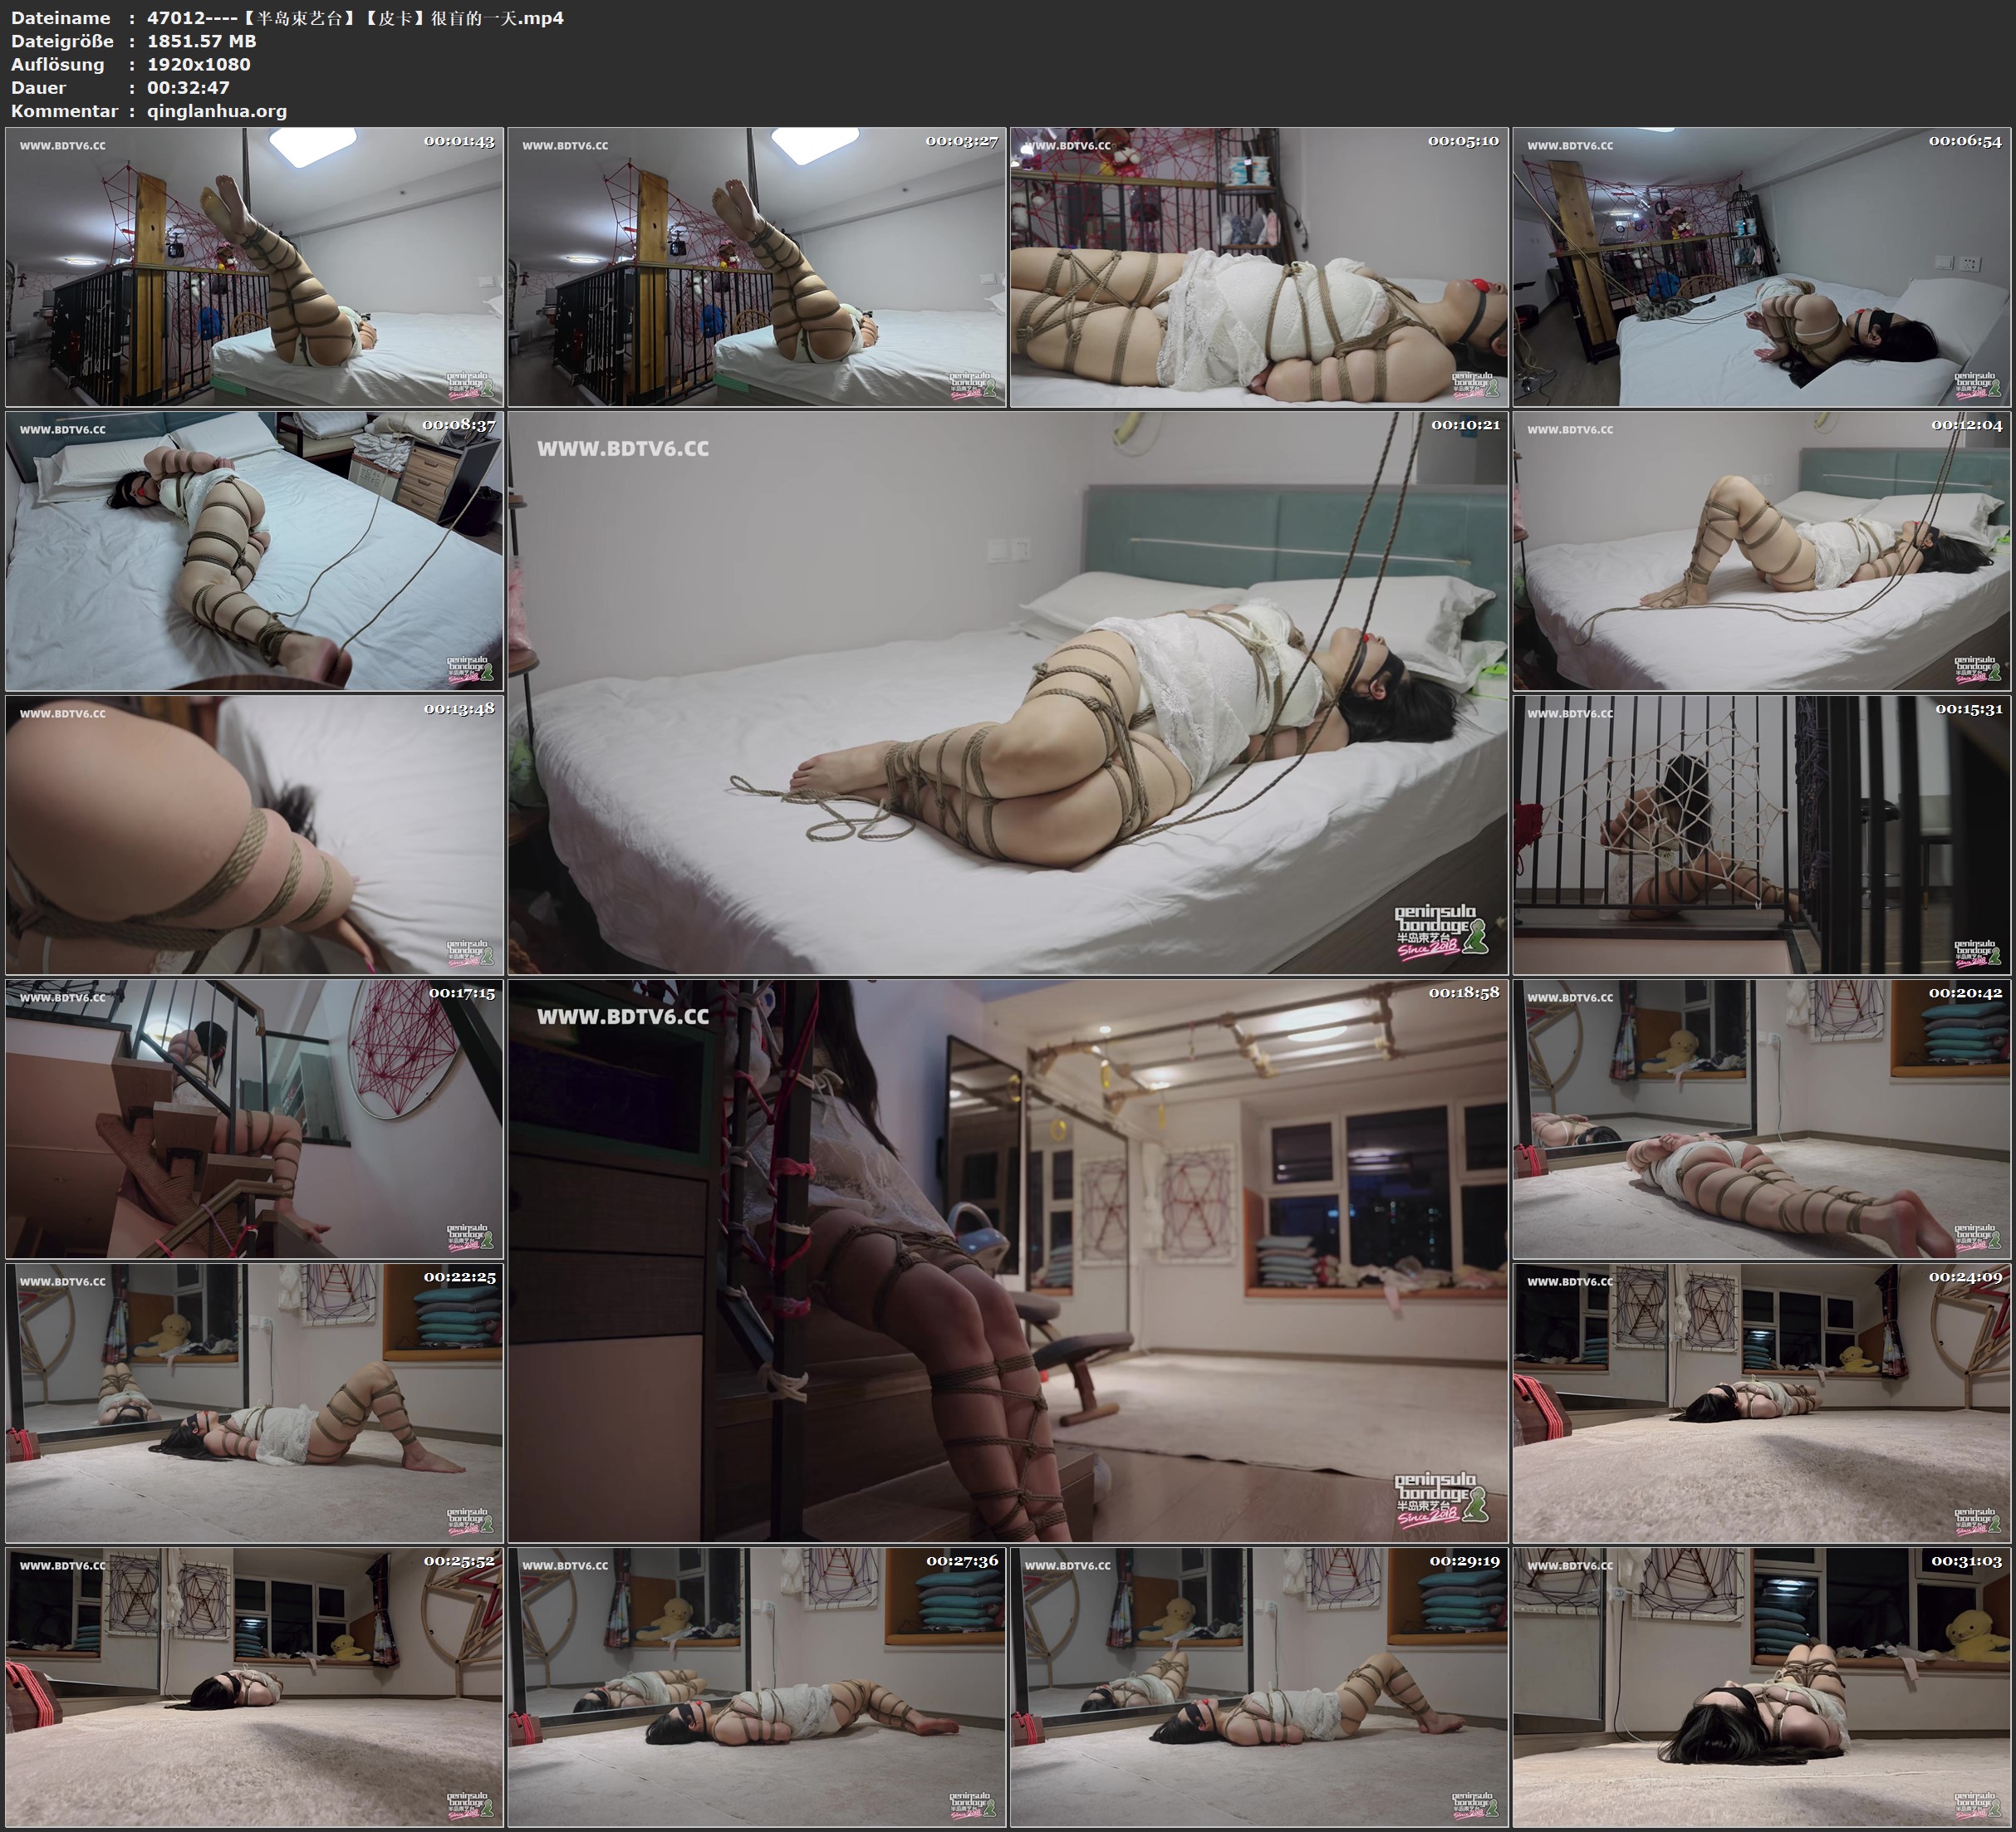Click the 00:32:47 duration value
The width and height of the screenshot is (2016, 1832).
tap(188, 88)
